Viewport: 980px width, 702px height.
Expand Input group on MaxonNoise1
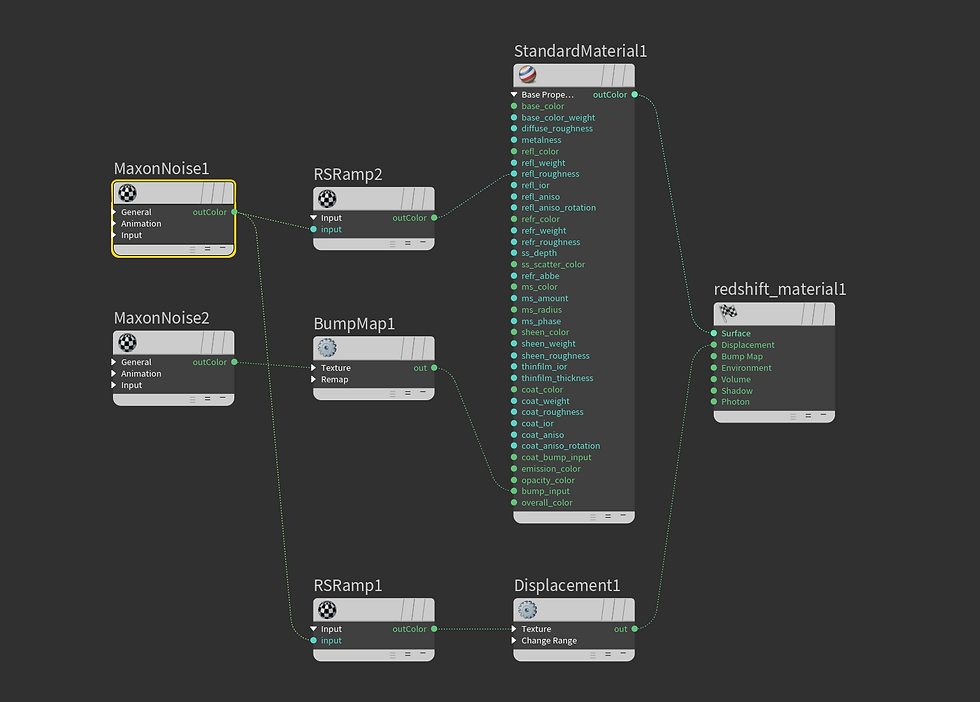[114, 235]
